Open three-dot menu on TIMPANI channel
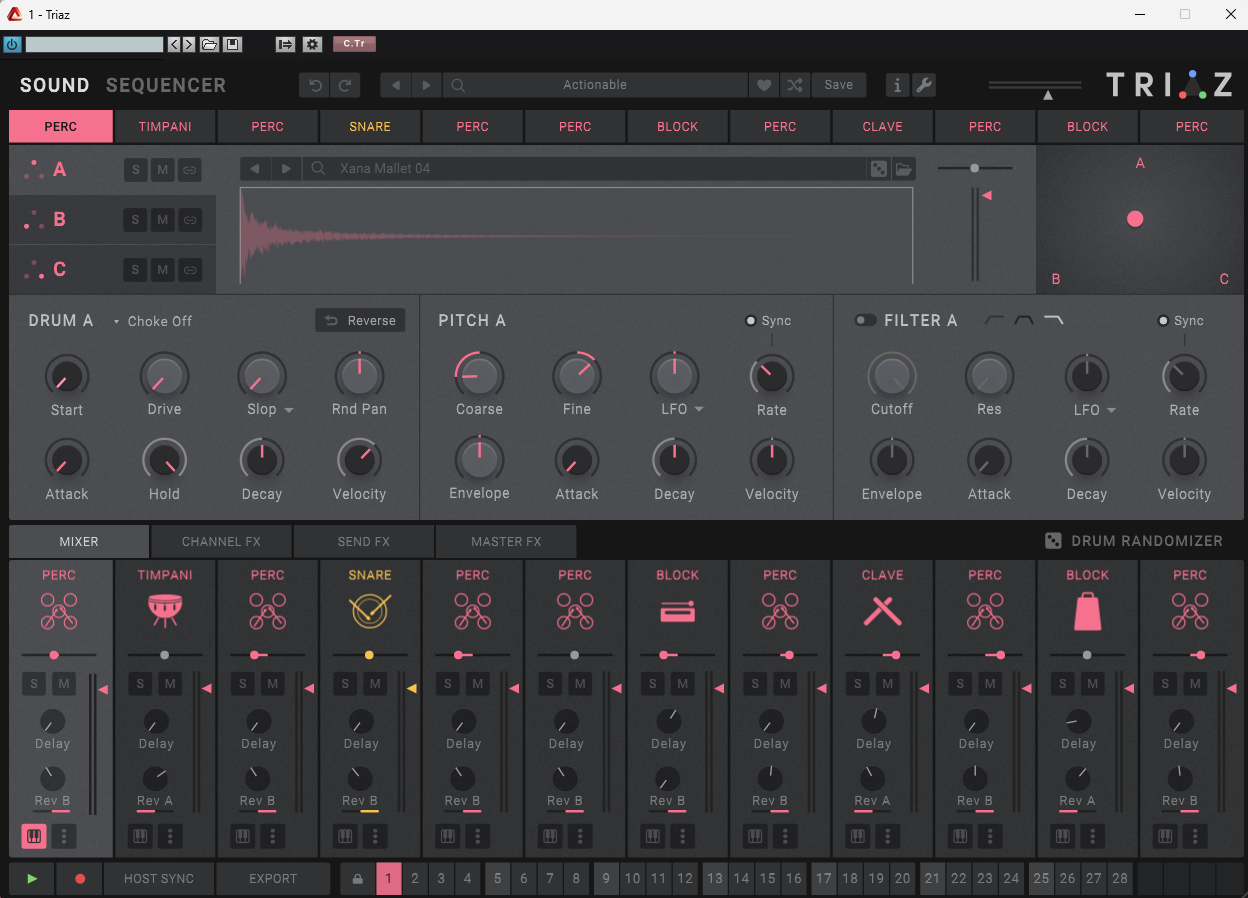Image resolution: width=1248 pixels, height=898 pixels. 169,836
